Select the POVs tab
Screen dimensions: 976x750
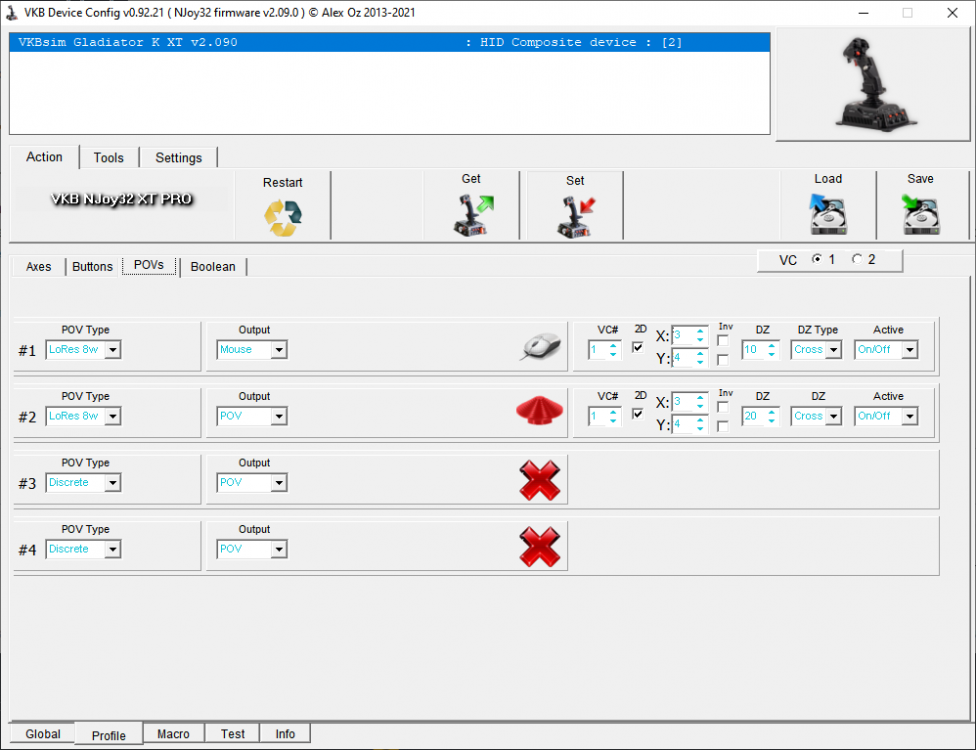[149, 265]
